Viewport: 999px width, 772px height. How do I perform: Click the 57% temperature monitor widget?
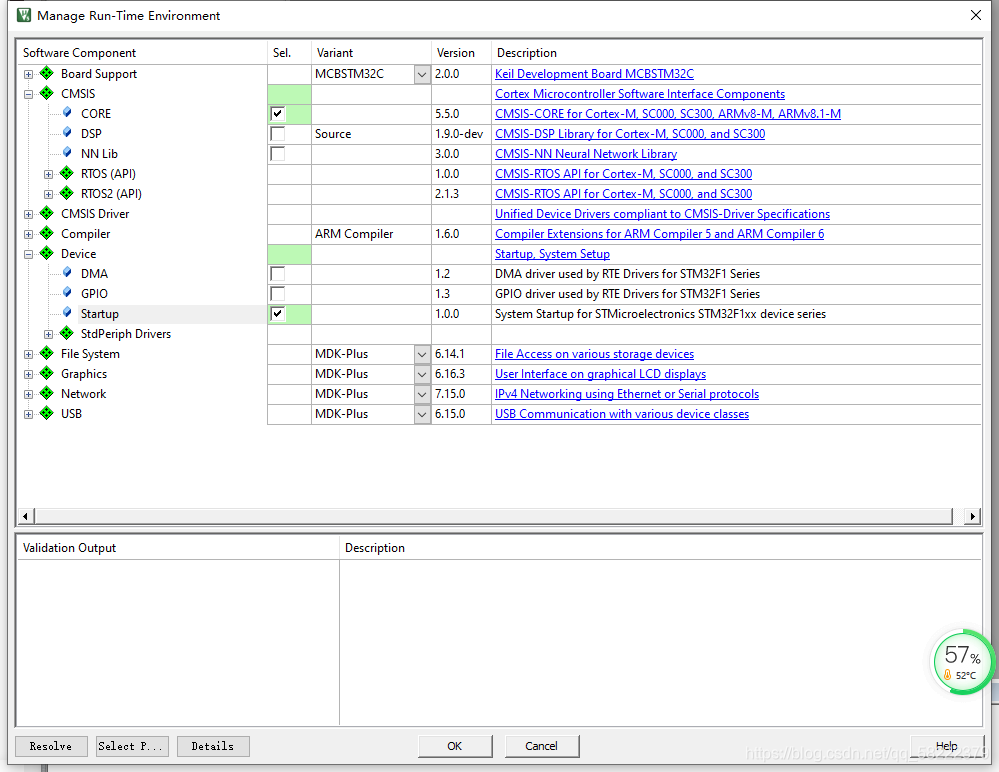(963, 662)
